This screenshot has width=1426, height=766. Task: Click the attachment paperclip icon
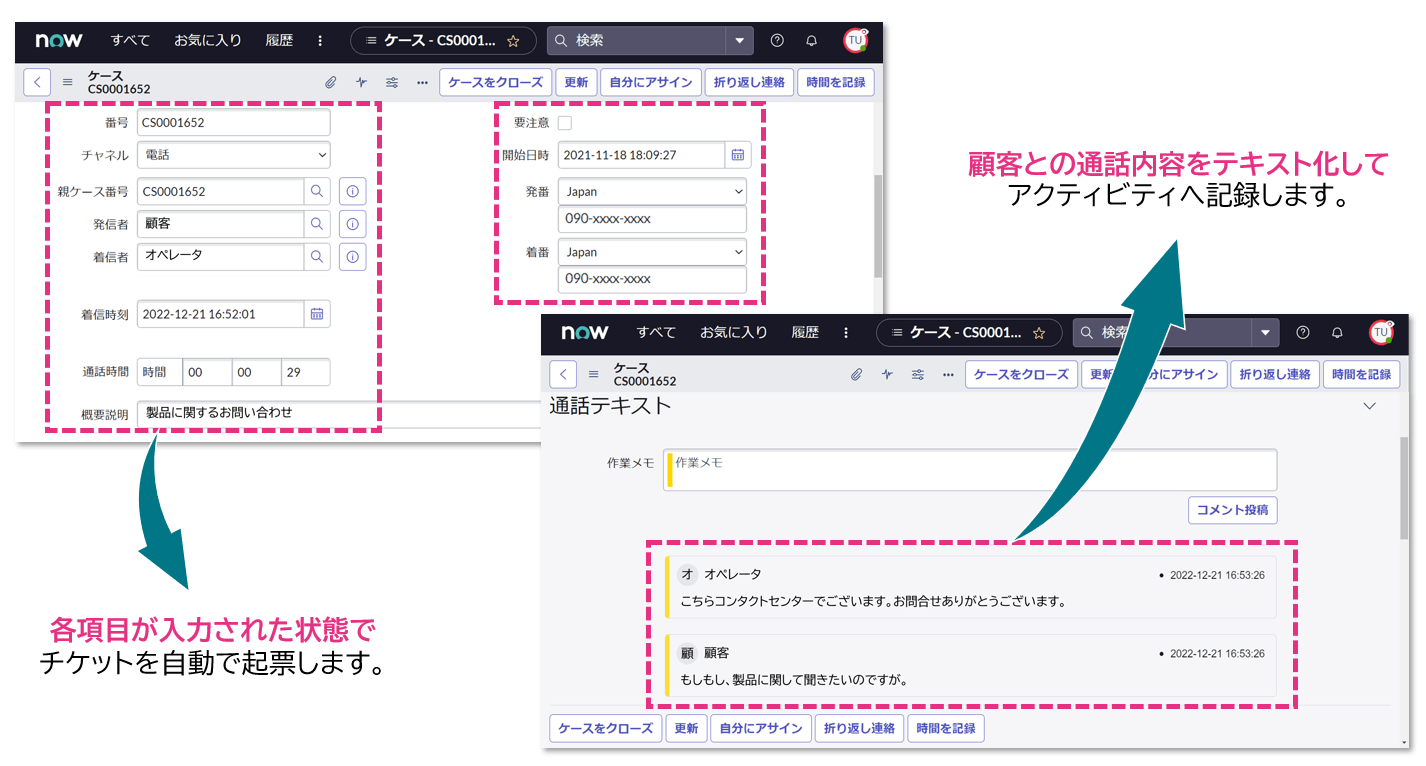(330, 82)
